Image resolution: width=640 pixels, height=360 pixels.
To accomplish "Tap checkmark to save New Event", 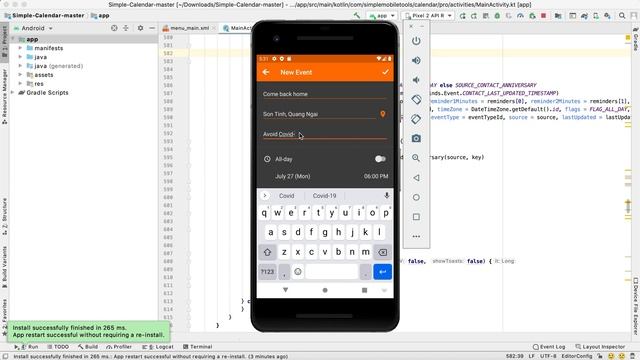I will (x=385, y=72).
